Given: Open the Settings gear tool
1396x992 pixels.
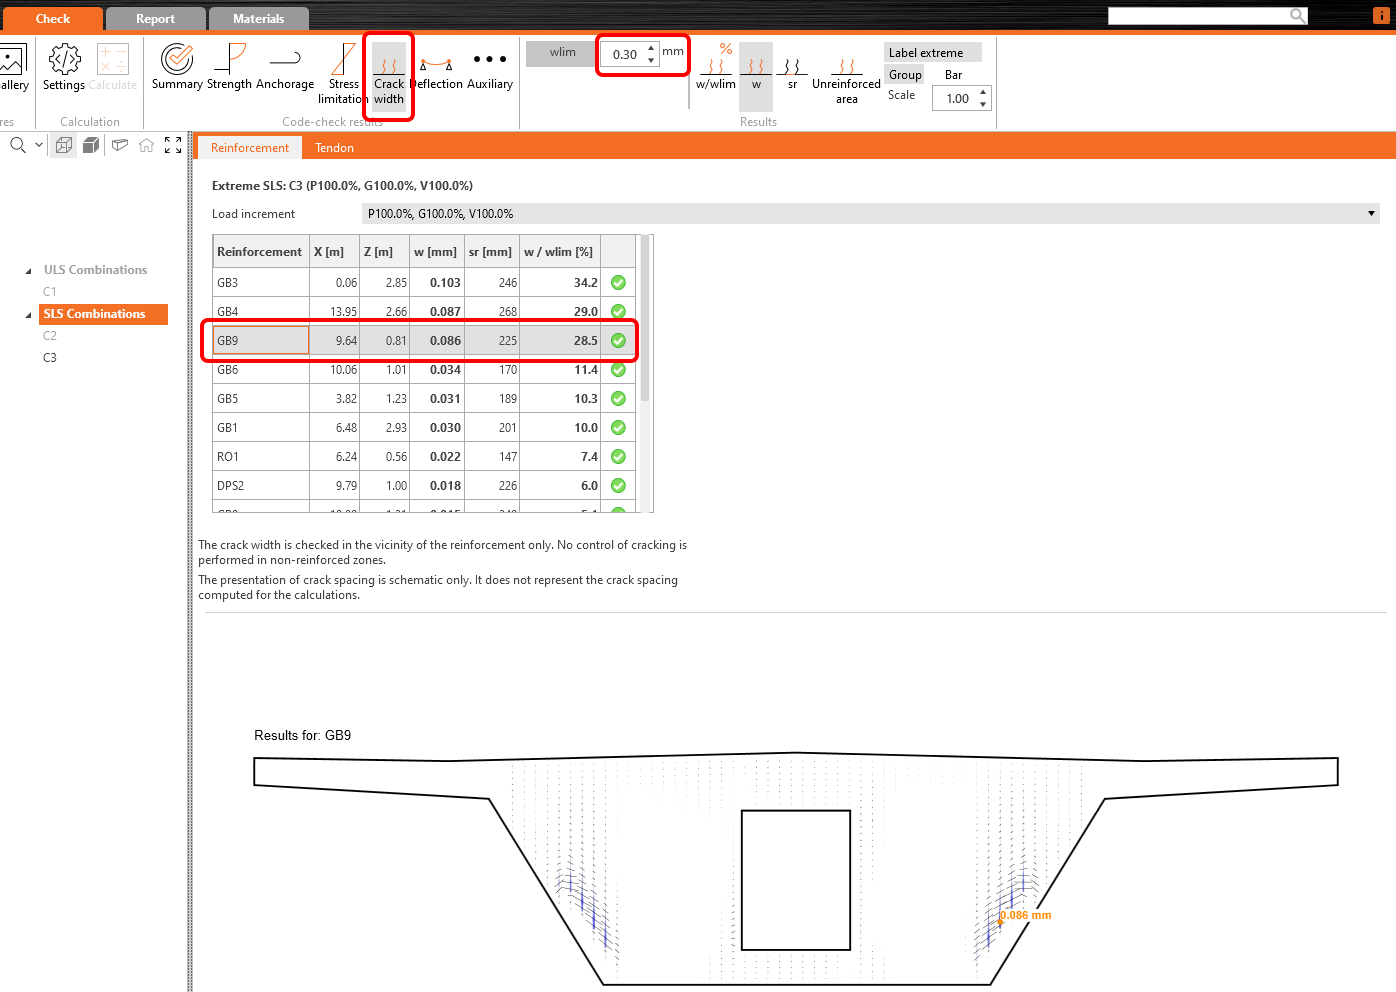Looking at the screenshot, I should click(64, 68).
